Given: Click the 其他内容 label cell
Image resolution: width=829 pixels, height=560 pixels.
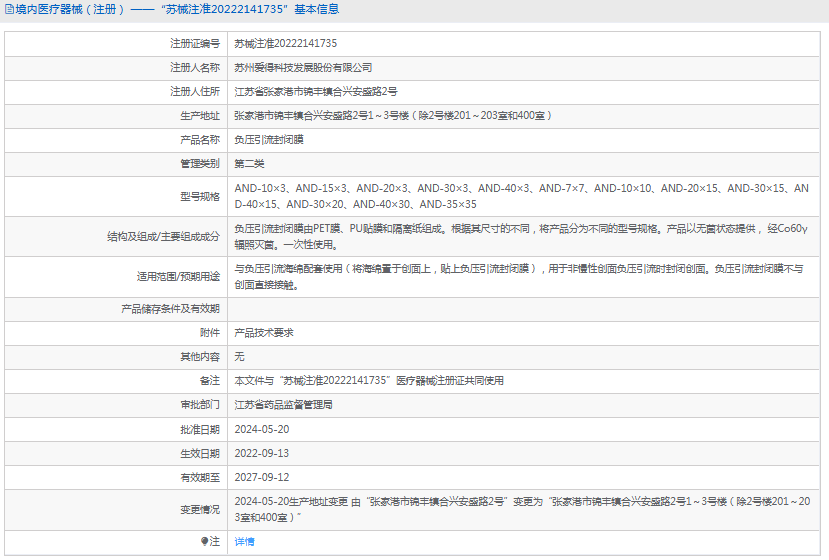Looking at the screenshot, I should [116, 356].
